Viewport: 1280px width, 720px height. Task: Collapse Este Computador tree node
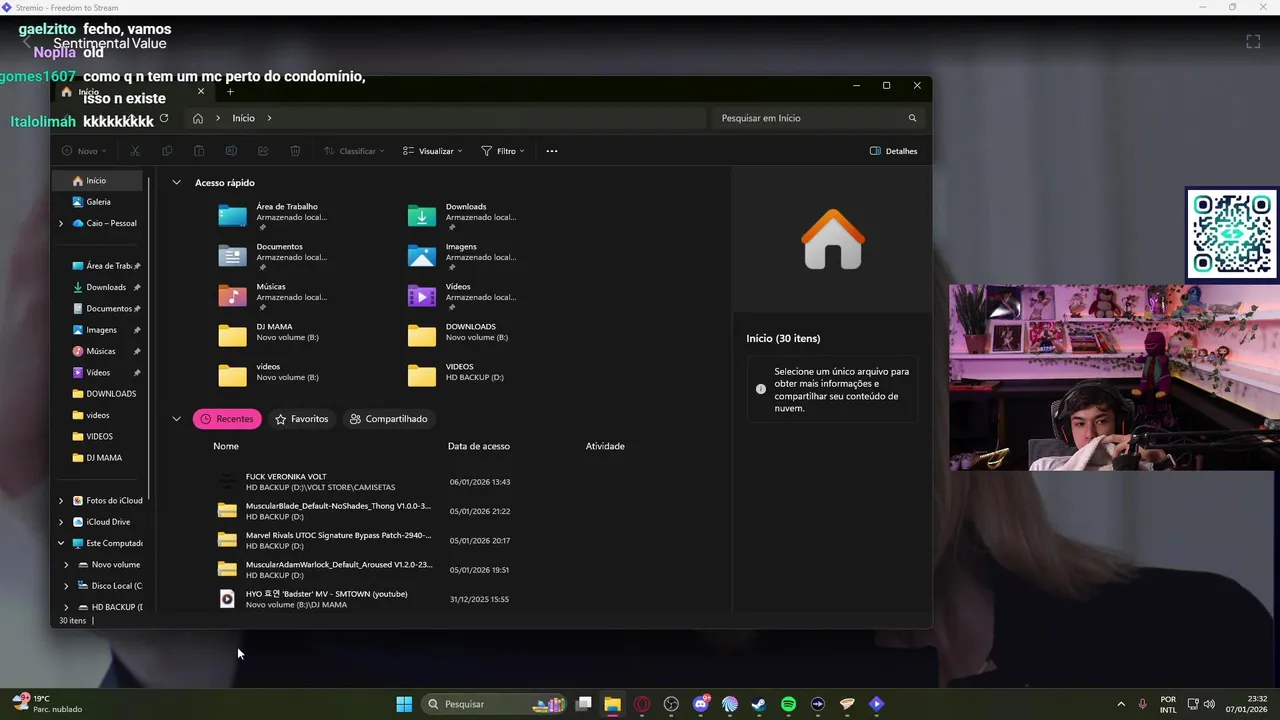point(61,543)
